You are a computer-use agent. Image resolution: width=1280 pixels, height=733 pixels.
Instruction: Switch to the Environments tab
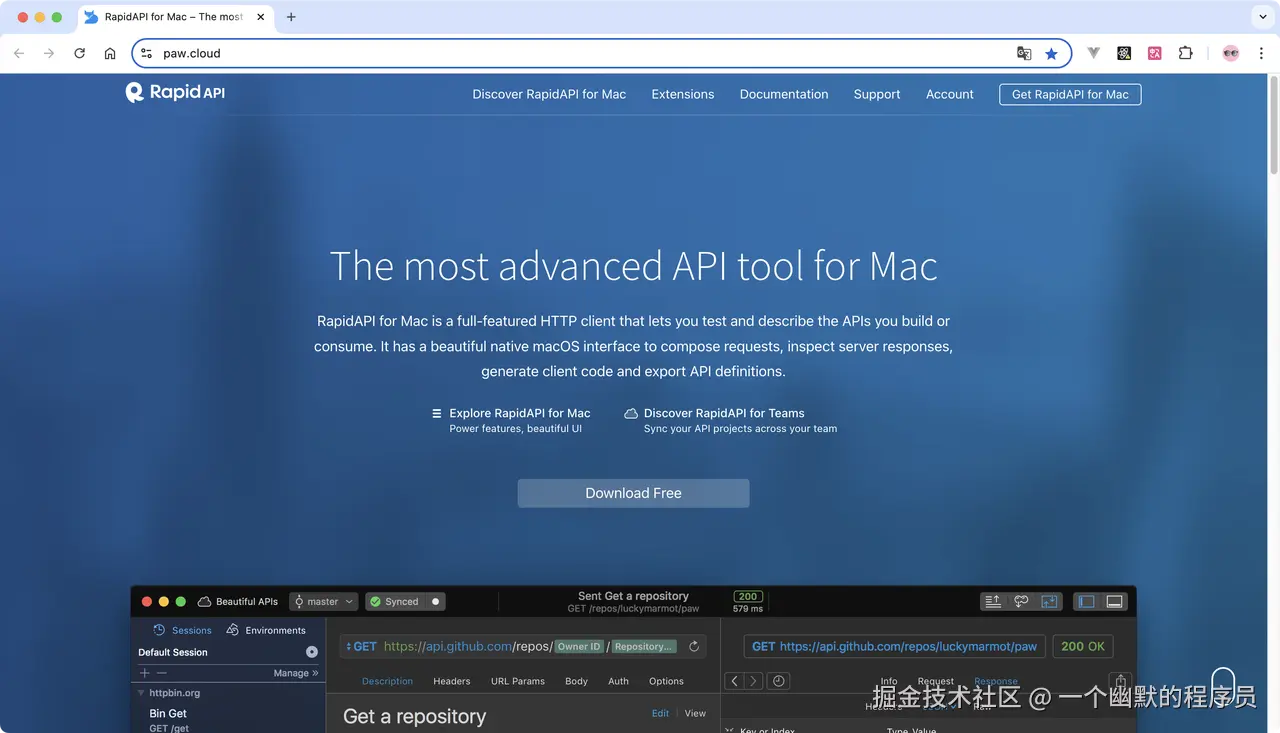tap(266, 630)
